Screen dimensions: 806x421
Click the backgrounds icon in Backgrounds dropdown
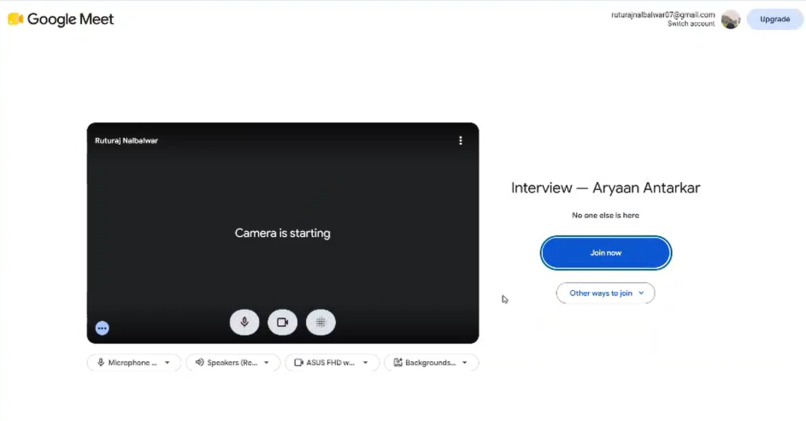398,362
